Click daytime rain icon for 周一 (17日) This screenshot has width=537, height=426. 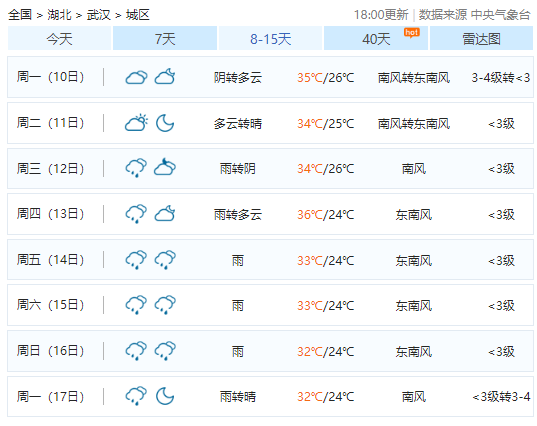click(x=136, y=396)
